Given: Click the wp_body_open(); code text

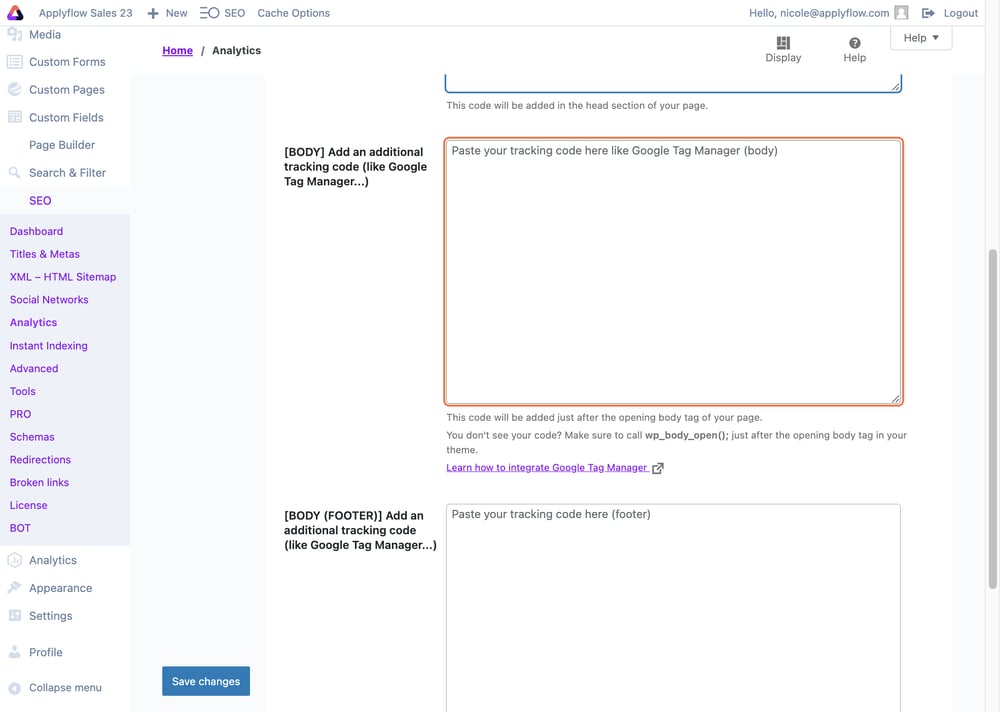Looking at the screenshot, I should [x=686, y=435].
